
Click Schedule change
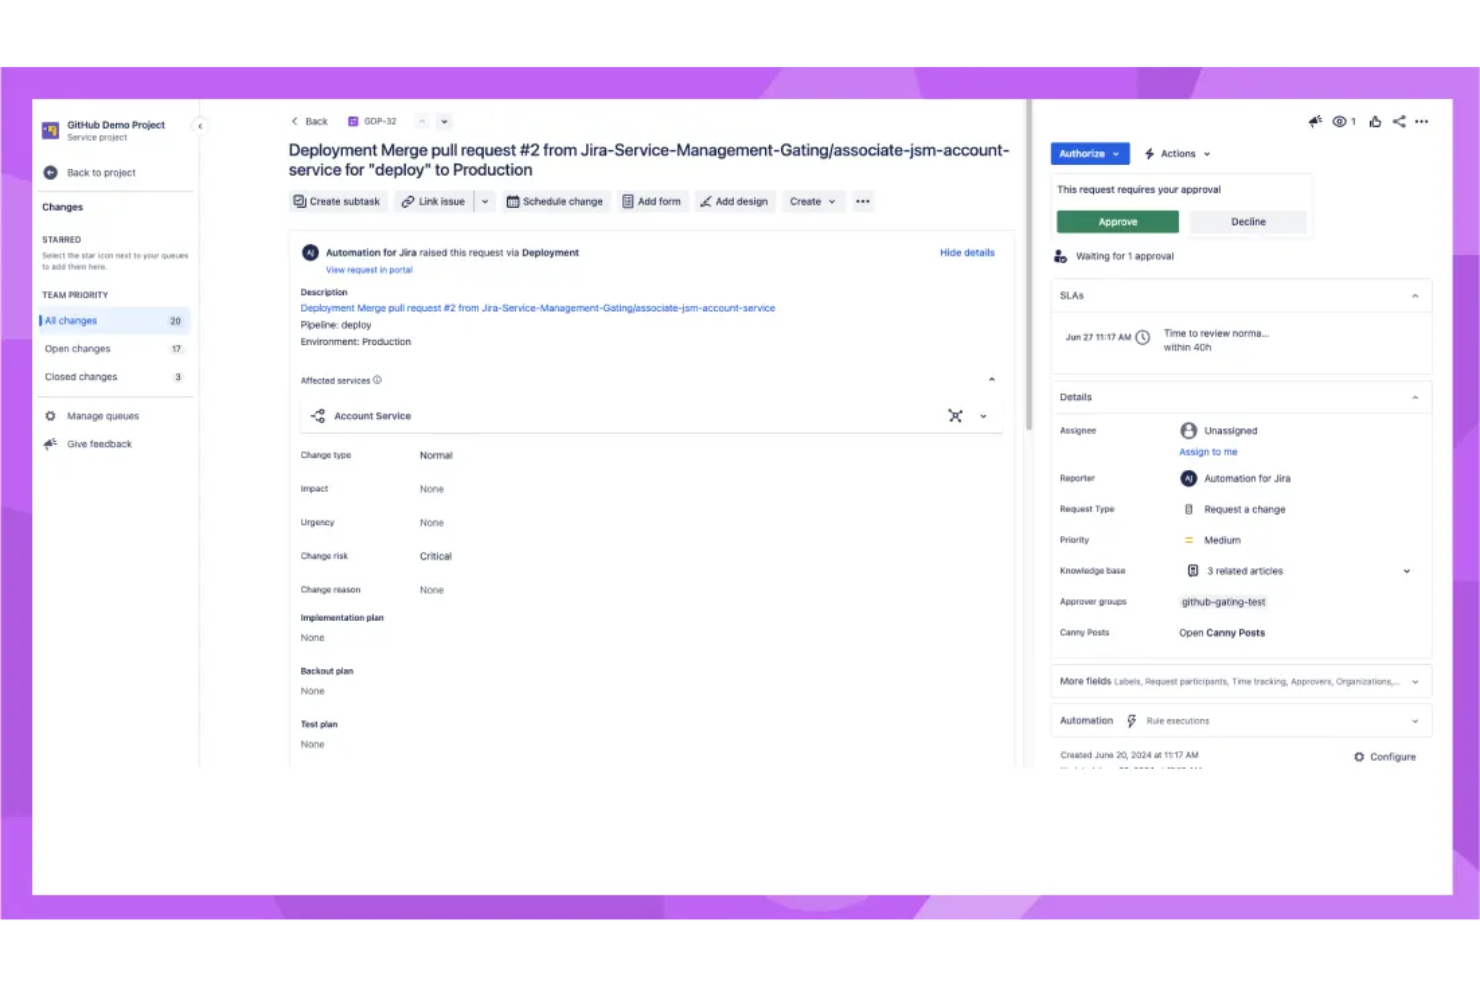coord(554,201)
